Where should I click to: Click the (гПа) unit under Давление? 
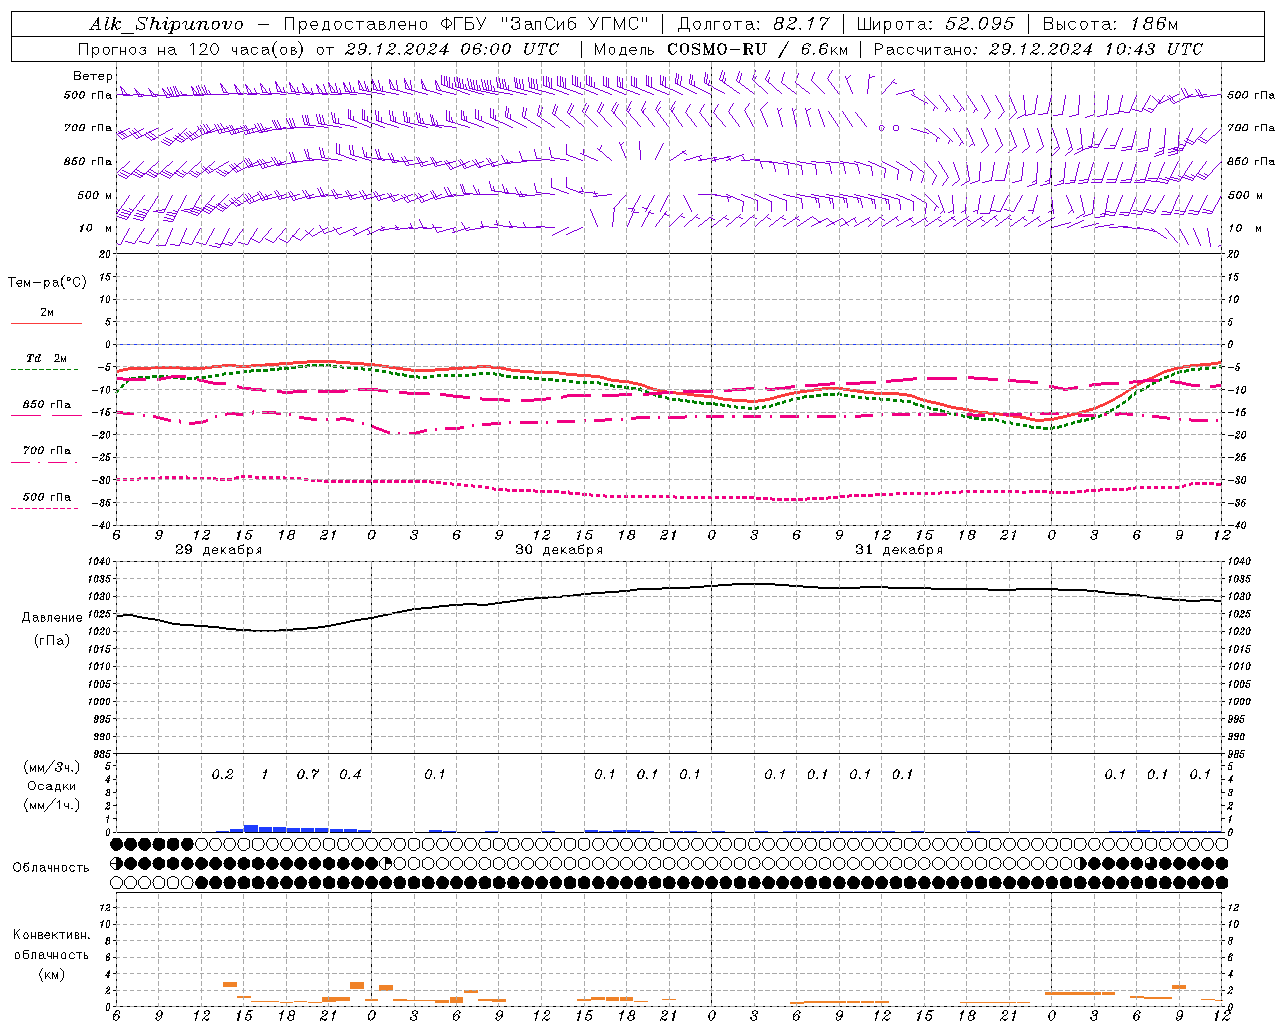pyautogui.click(x=52, y=641)
